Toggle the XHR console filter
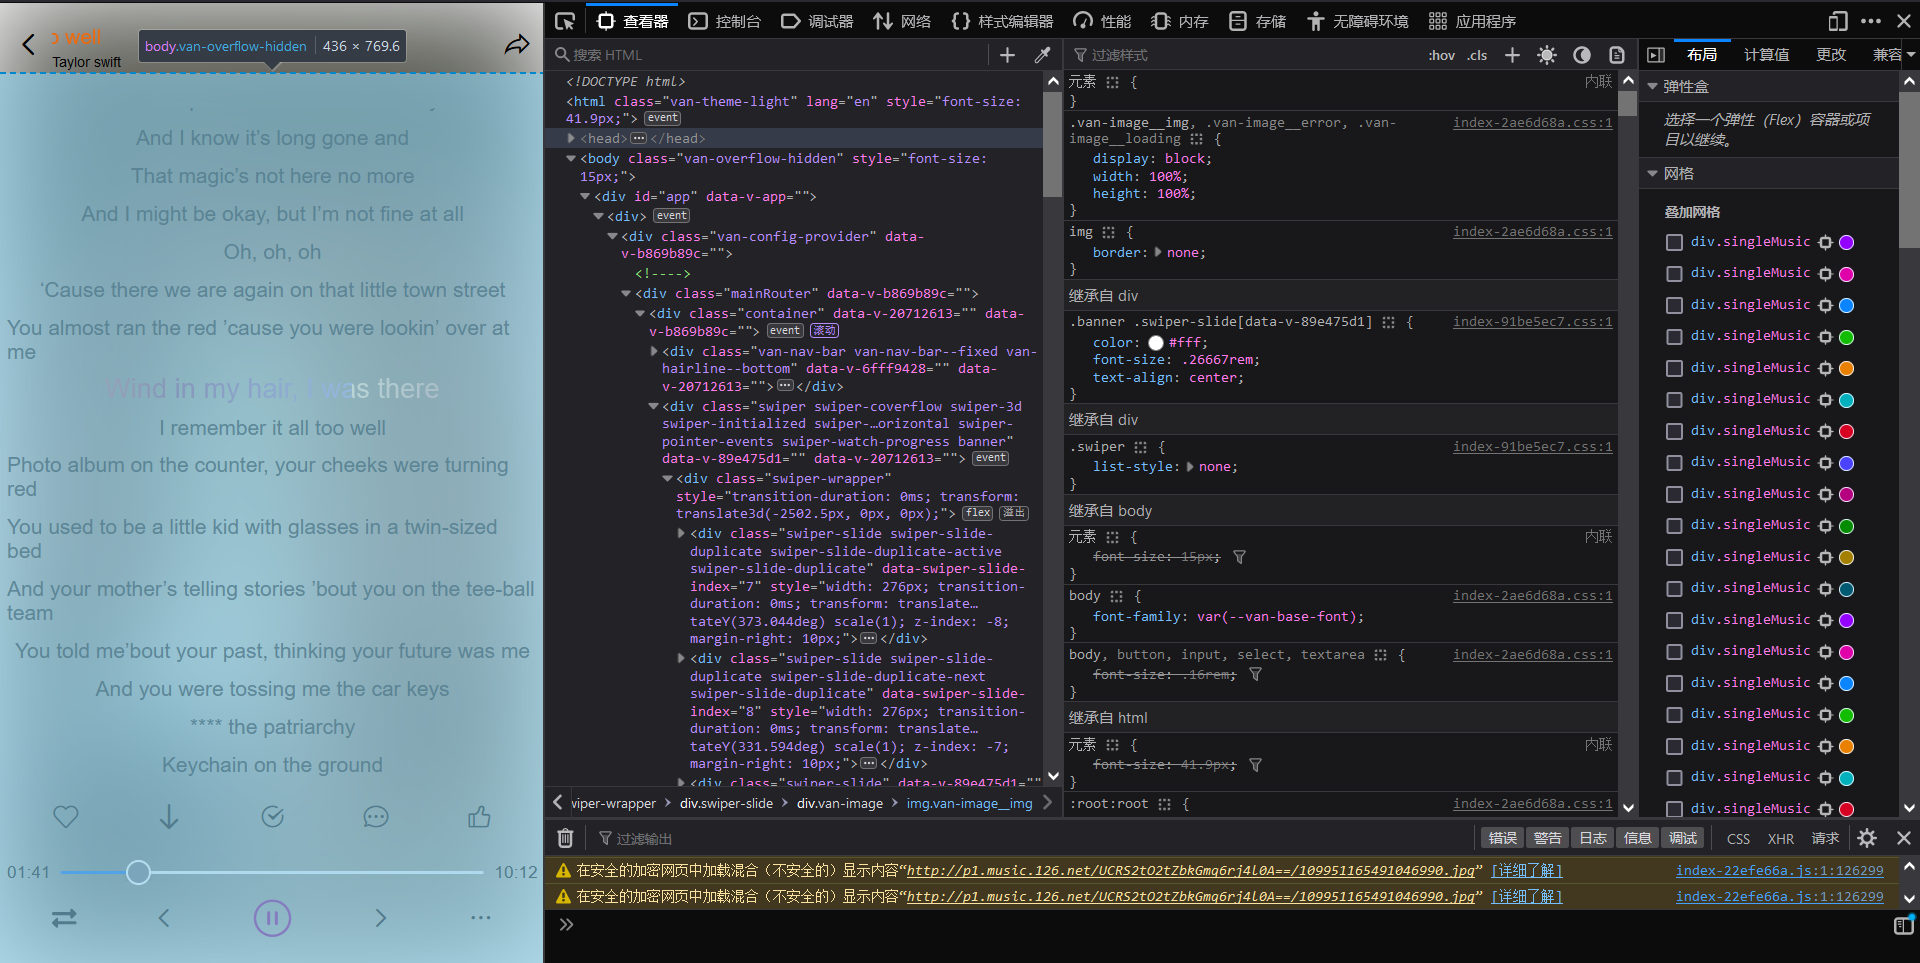 pos(1780,838)
